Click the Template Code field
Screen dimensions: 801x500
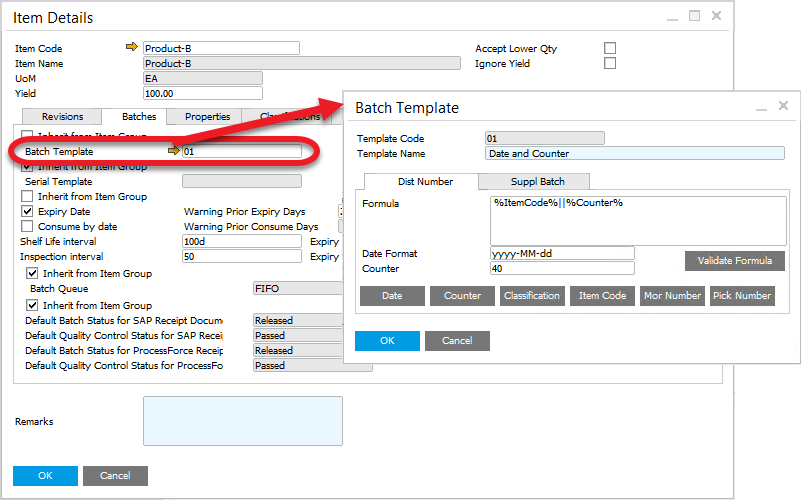coord(545,138)
